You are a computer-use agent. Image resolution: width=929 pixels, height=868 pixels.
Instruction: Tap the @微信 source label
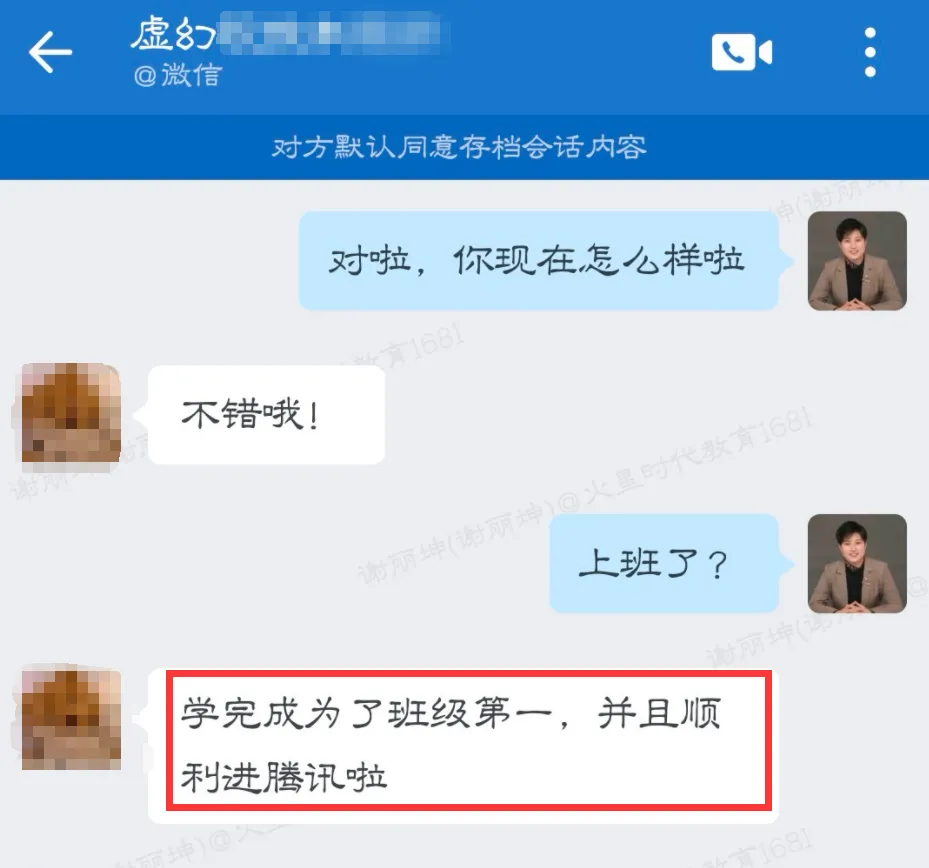[178, 75]
